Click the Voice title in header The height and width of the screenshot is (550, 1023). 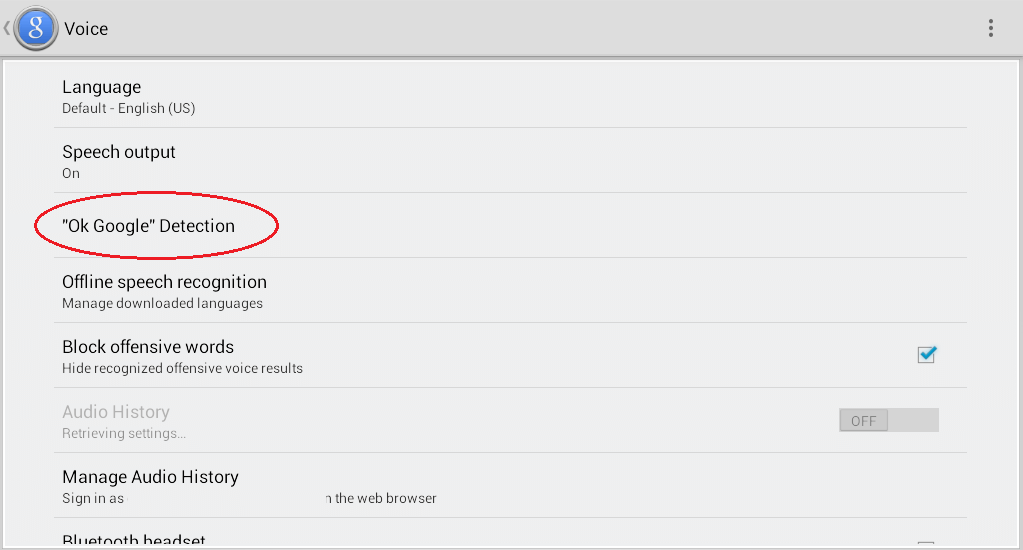point(86,29)
